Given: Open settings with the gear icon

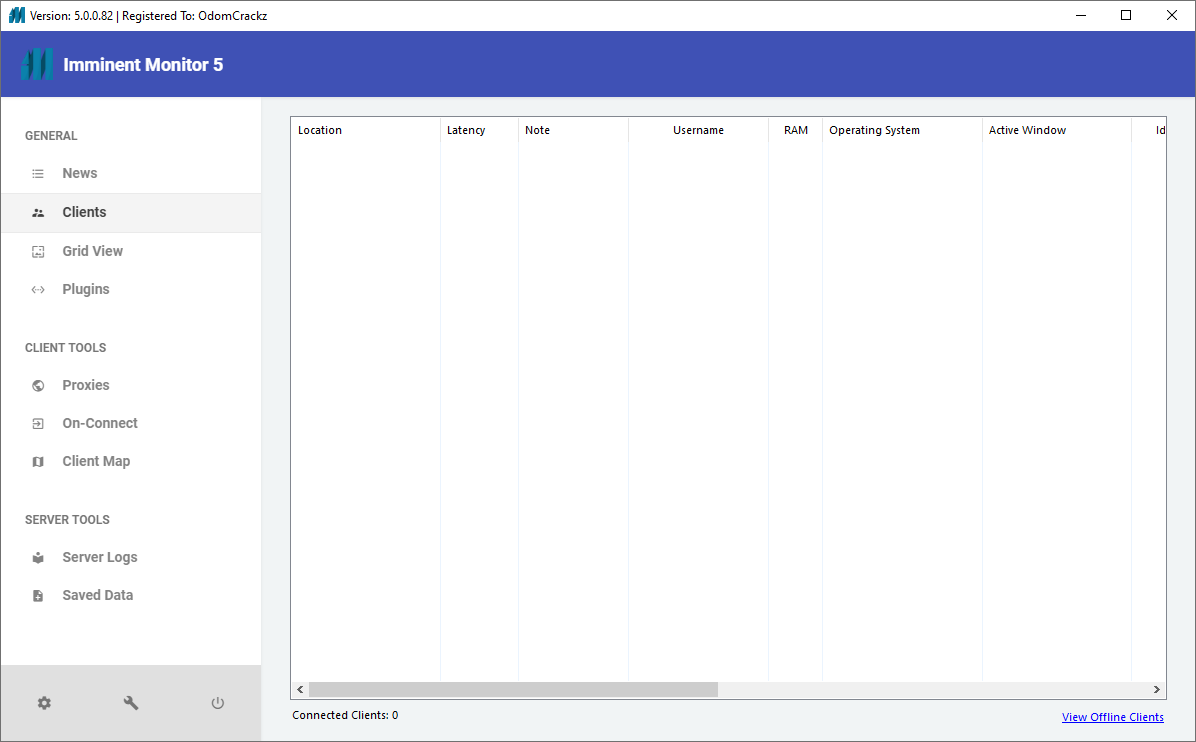Looking at the screenshot, I should tap(44, 703).
